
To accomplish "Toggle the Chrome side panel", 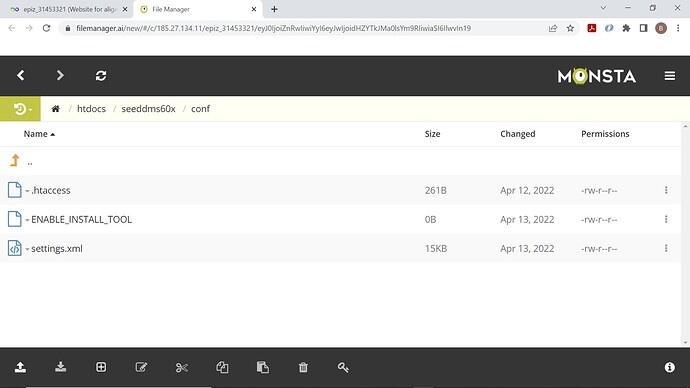I will [643, 28].
